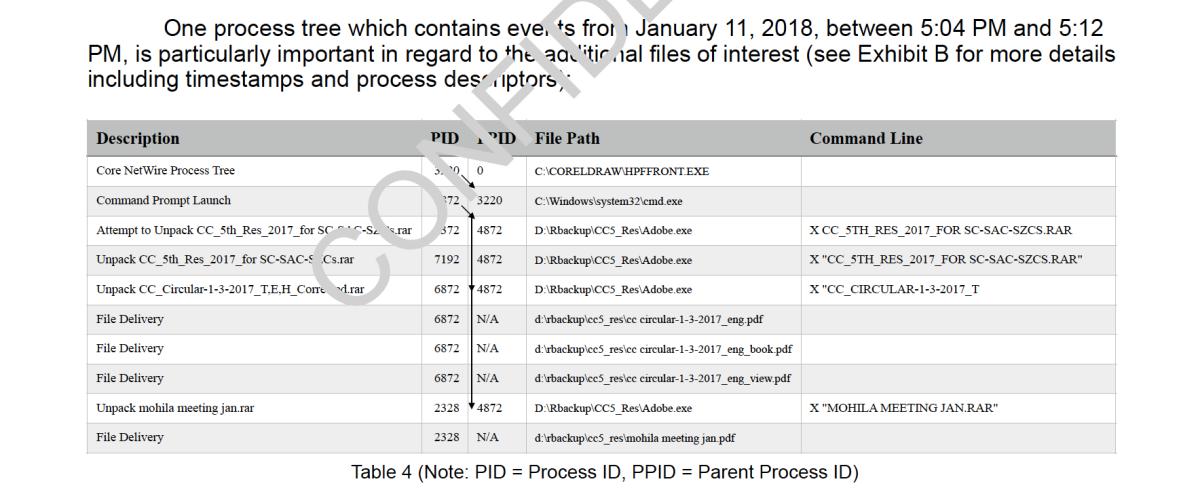Click the Description column header
This screenshot has height=490, width=1200.
point(138,138)
